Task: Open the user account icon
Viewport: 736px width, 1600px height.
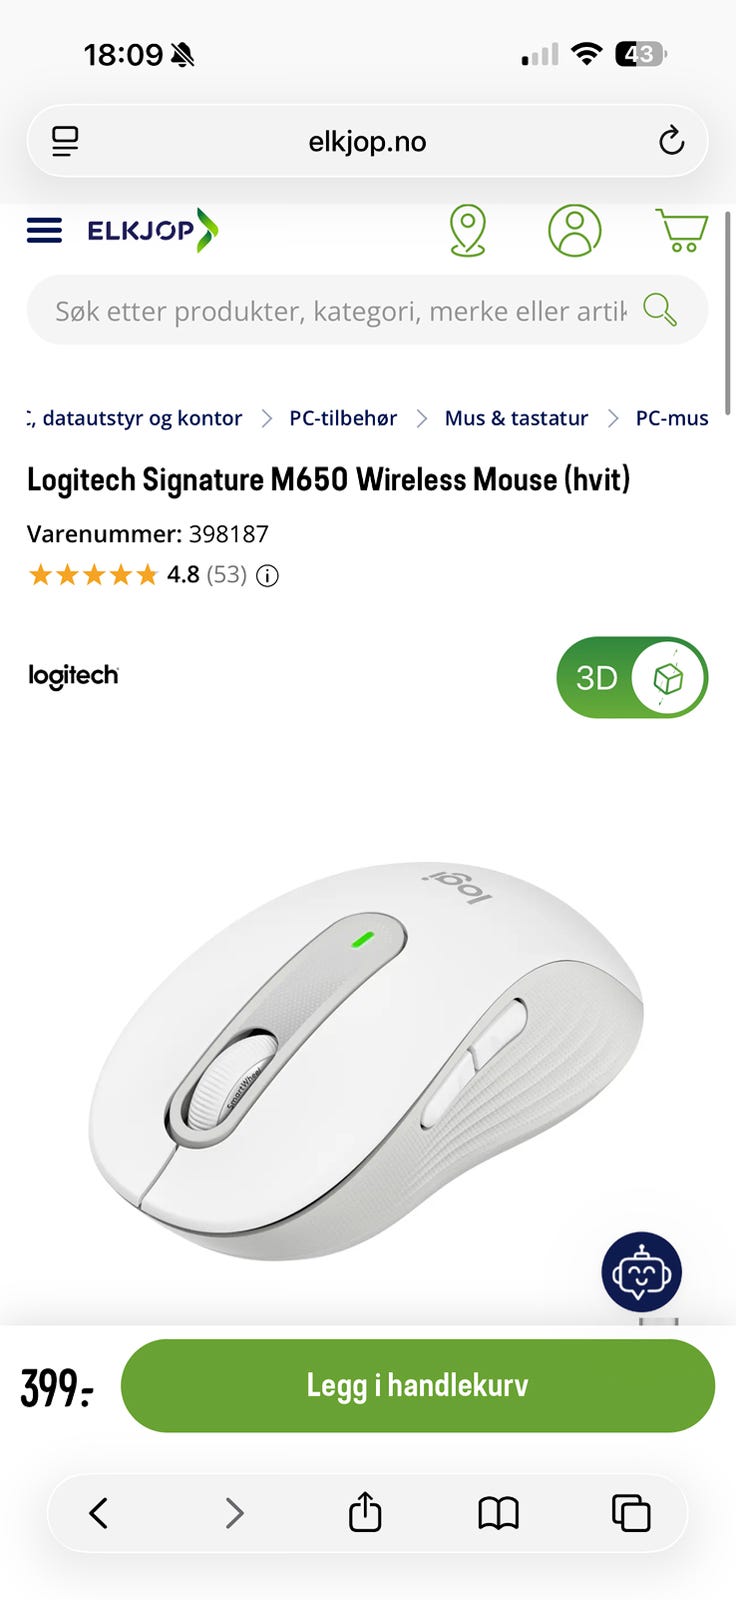Action: coord(575,231)
